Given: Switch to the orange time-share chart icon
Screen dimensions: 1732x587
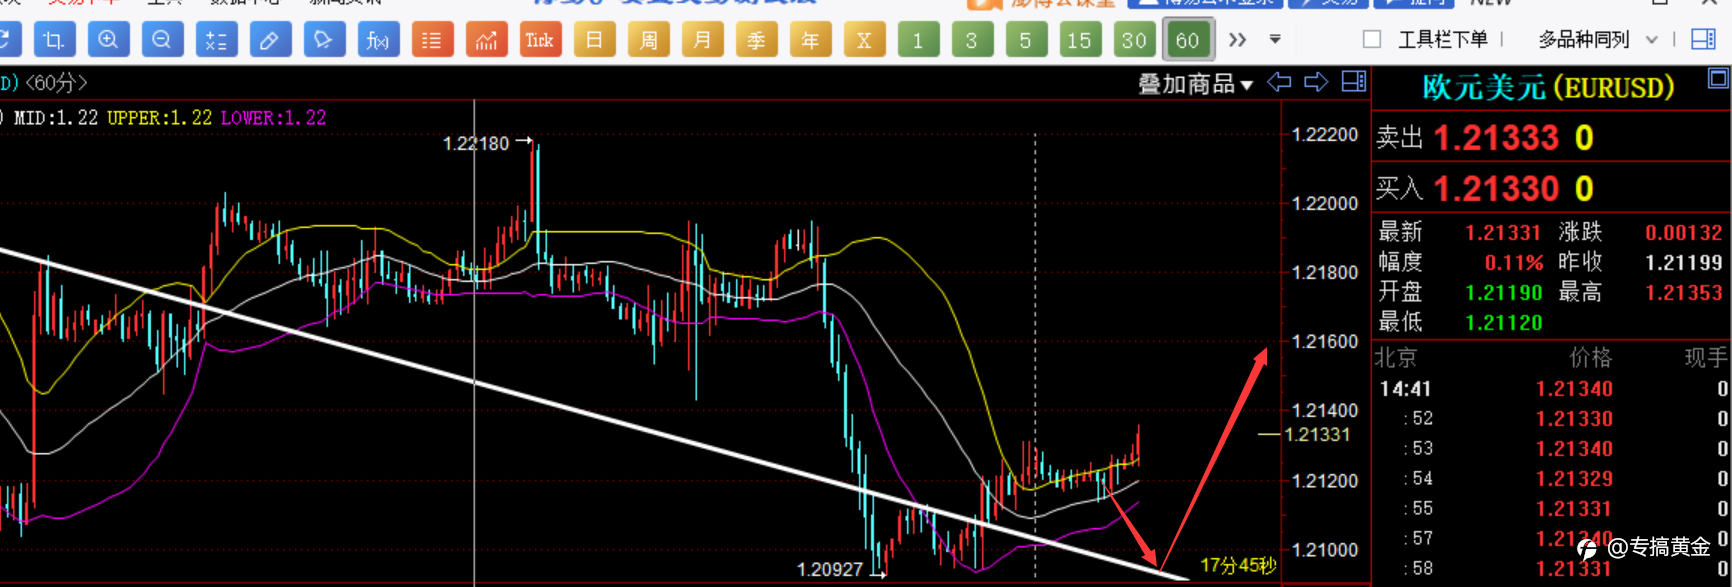Looking at the screenshot, I should (486, 40).
